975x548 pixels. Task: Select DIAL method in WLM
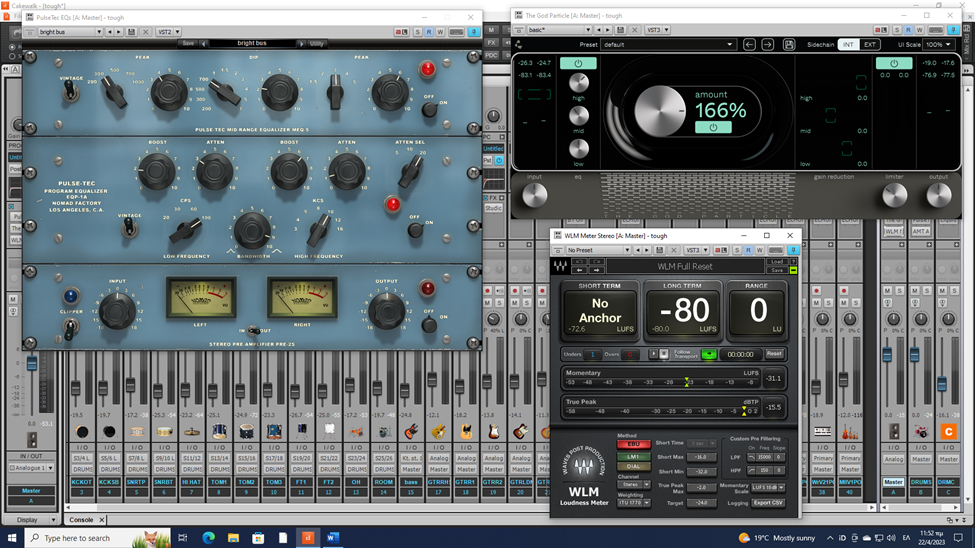pyautogui.click(x=634, y=467)
